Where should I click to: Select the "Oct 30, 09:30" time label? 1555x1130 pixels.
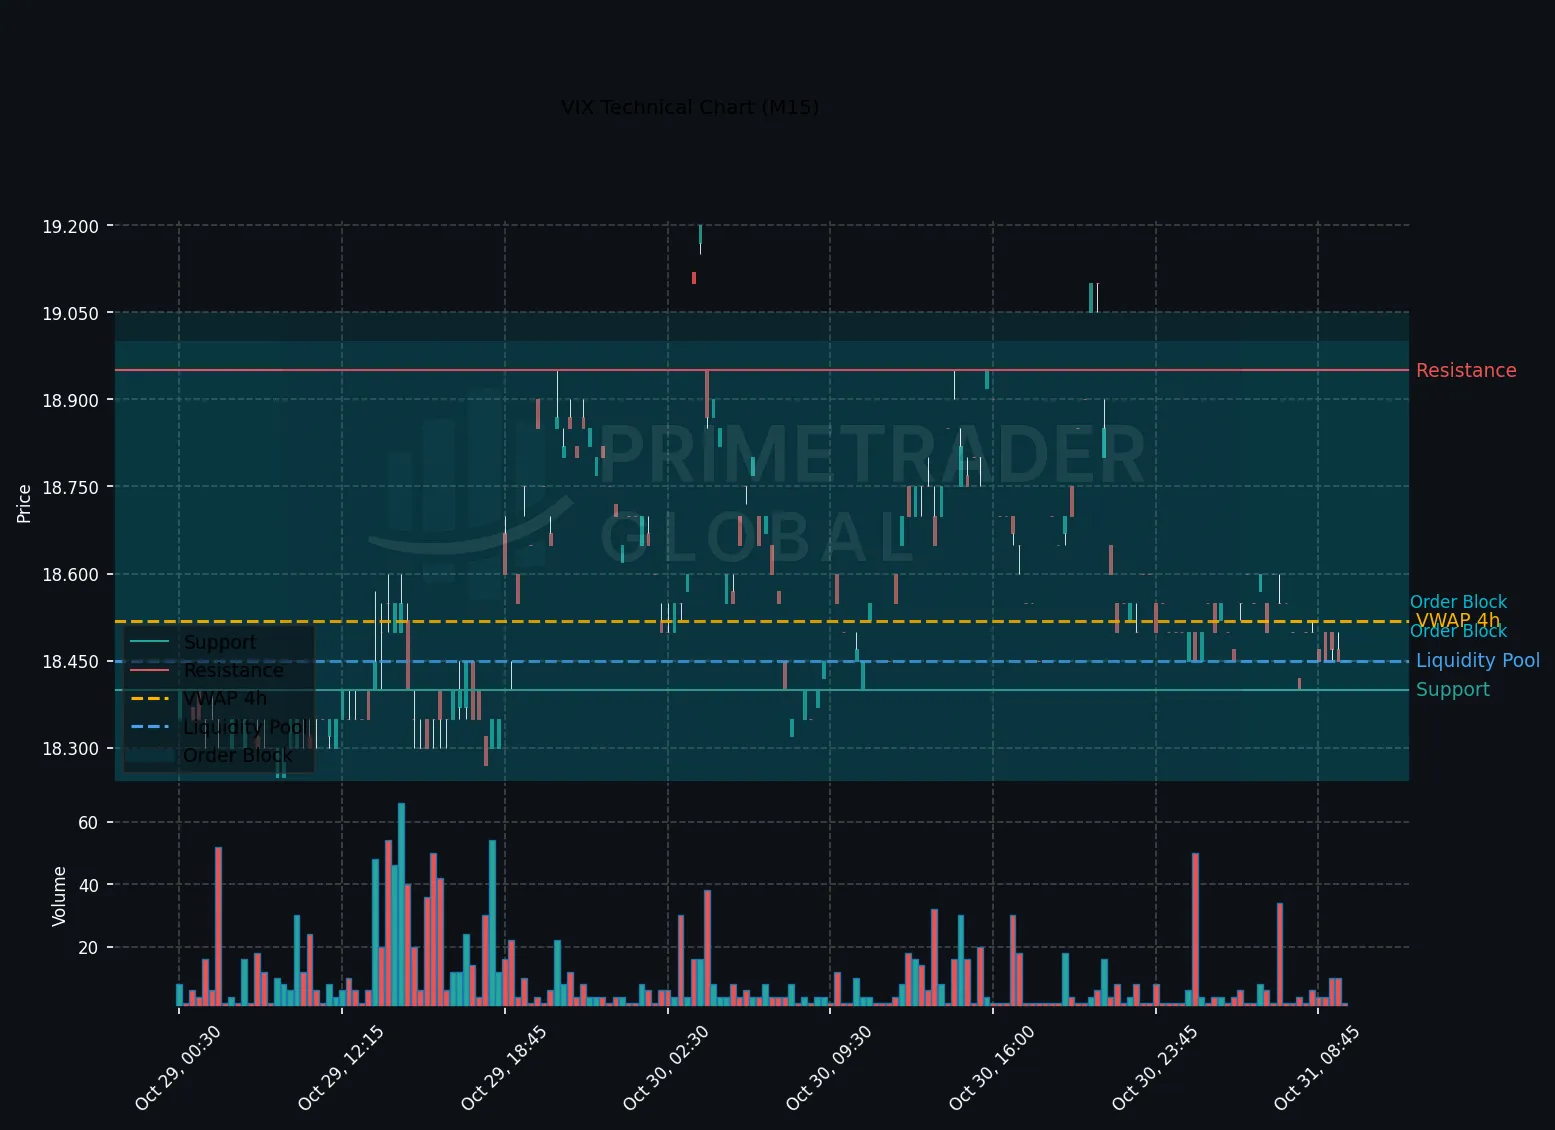(829, 1067)
